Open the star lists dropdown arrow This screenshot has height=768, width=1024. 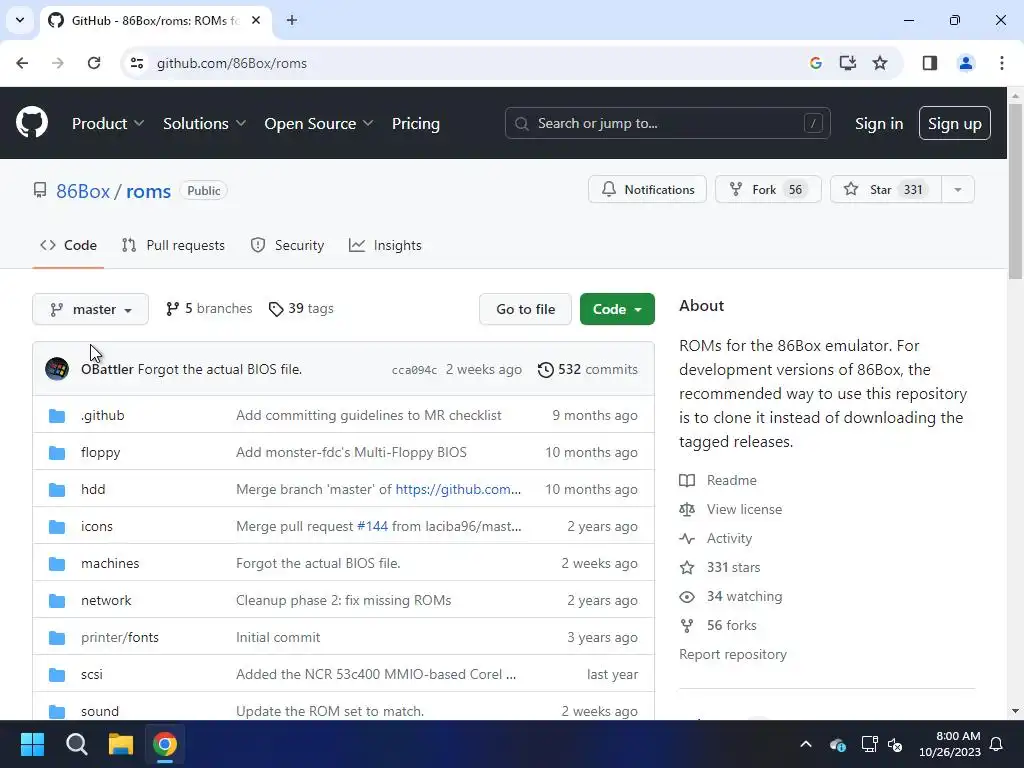958,189
